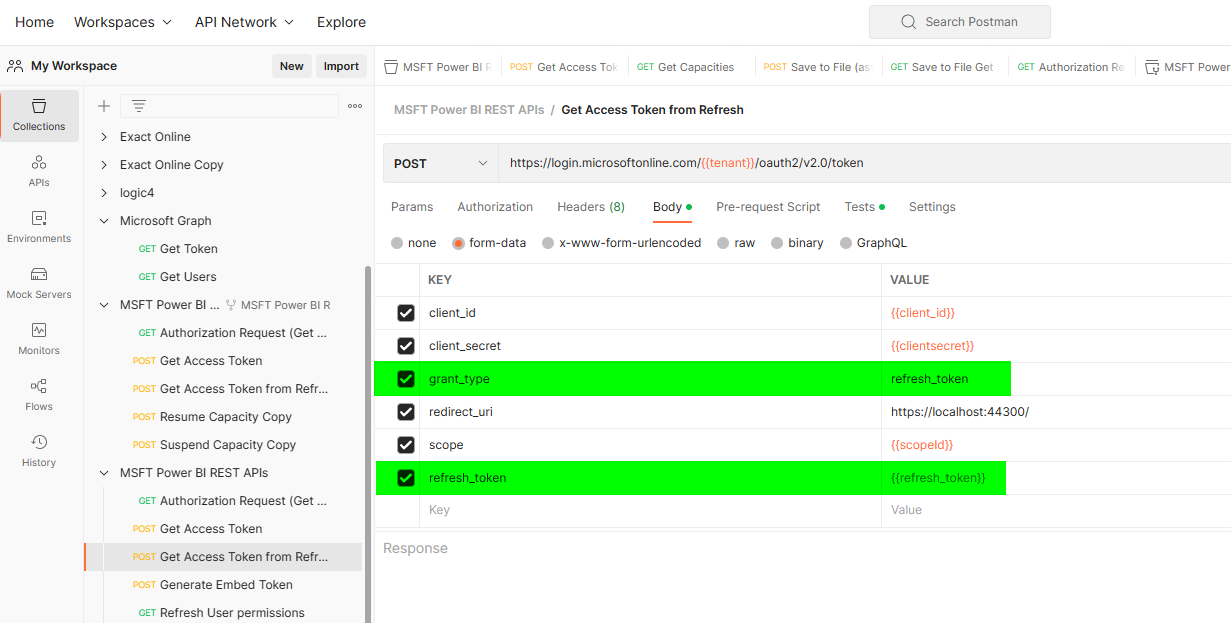Select the form-data body type
The width and height of the screenshot is (1231, 623).
coord(458,243)
